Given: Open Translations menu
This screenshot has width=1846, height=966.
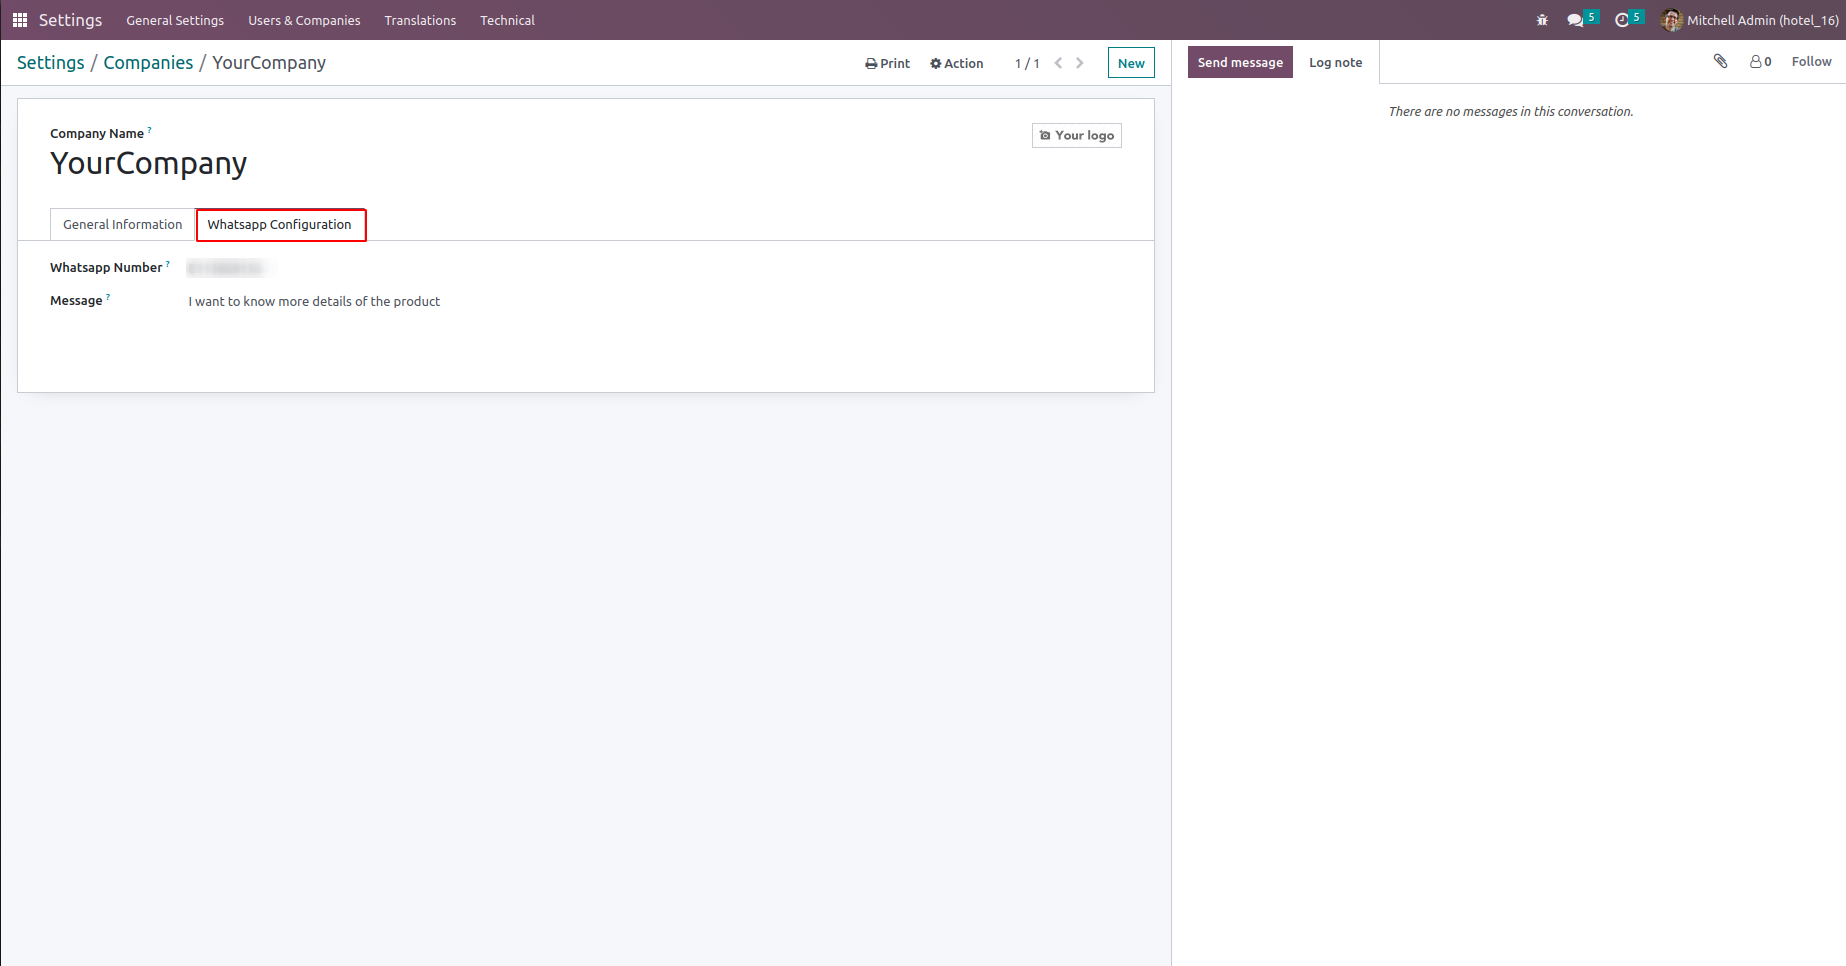Looking at the screenshot, I should pos(420,20).
